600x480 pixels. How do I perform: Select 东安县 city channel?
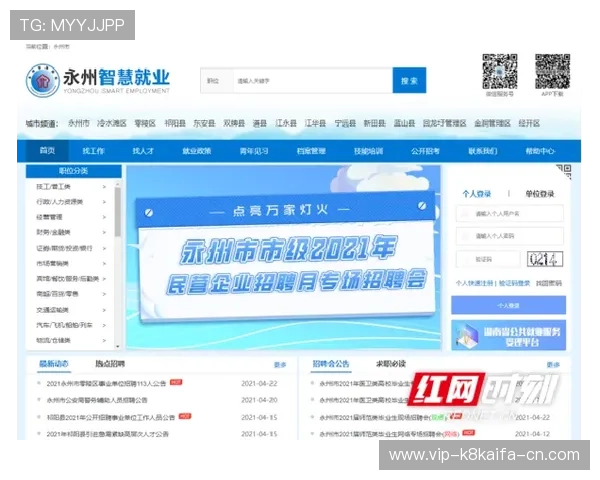click(204, 123)
